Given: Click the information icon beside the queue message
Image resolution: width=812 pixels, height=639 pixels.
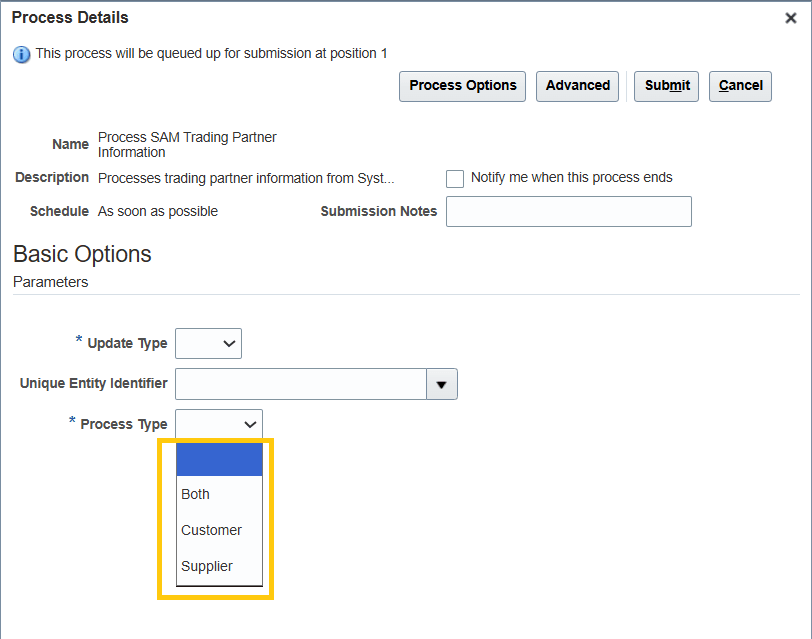Looking at the screenshot, I should (21, 53).
